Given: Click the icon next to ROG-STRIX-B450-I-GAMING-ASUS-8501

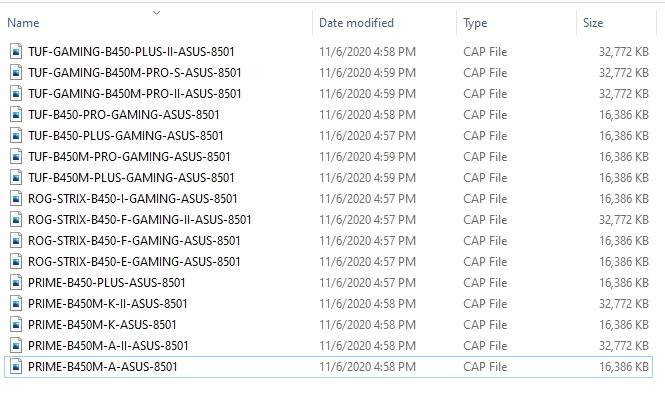Looking at the screenshot, I should tap(15, 198).
